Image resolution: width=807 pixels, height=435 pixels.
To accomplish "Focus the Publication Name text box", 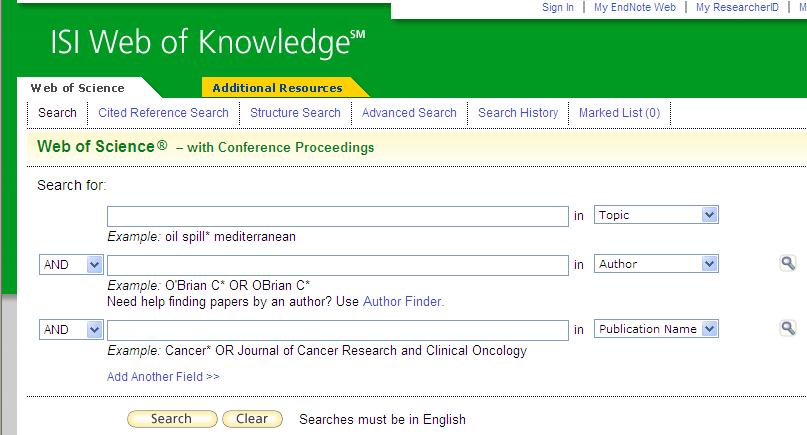I will point(338,330).
